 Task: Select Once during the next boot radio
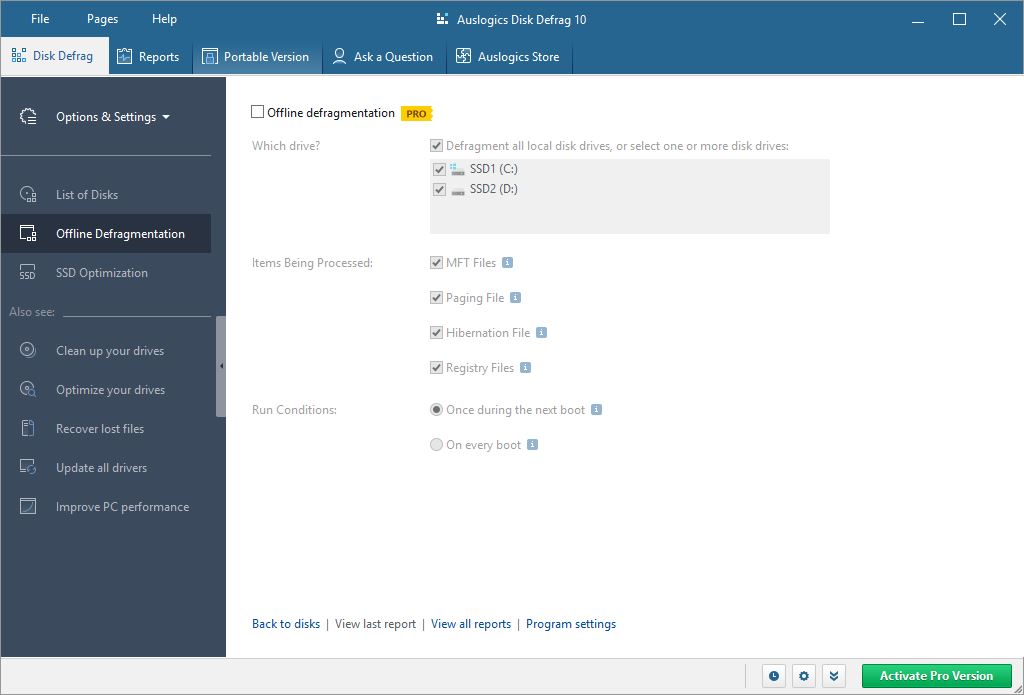(436, 410)
